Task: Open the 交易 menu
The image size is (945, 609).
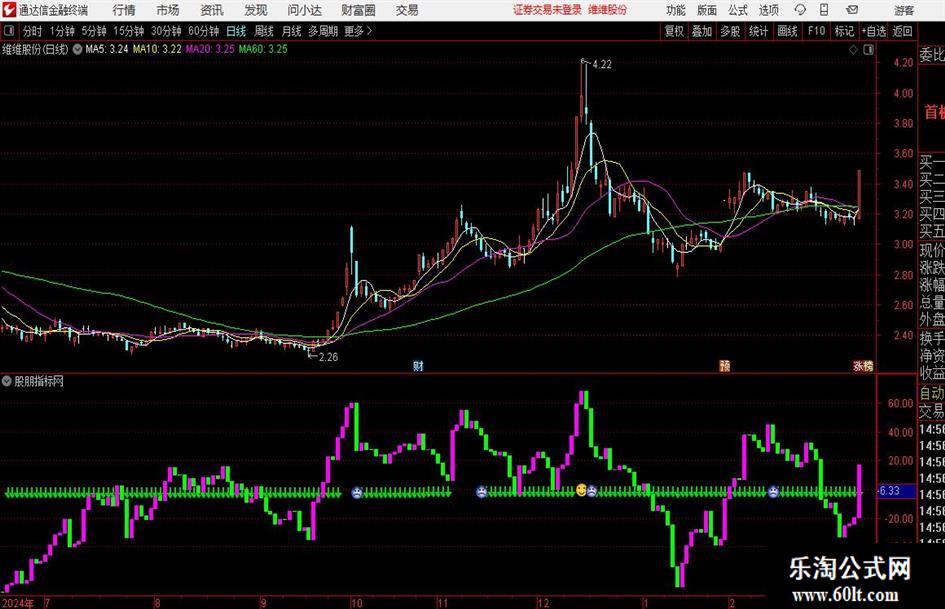Action: click(407, 10)
